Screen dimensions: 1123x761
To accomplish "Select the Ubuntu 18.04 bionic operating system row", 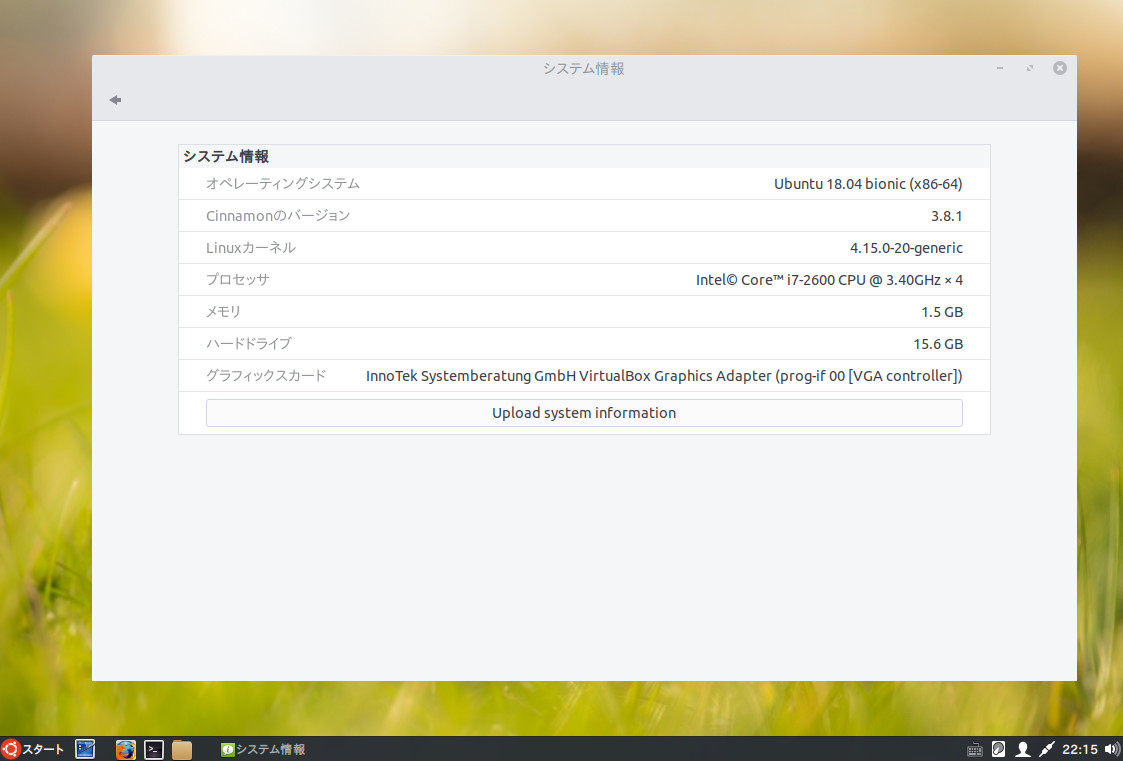I will tap(583, 184).
